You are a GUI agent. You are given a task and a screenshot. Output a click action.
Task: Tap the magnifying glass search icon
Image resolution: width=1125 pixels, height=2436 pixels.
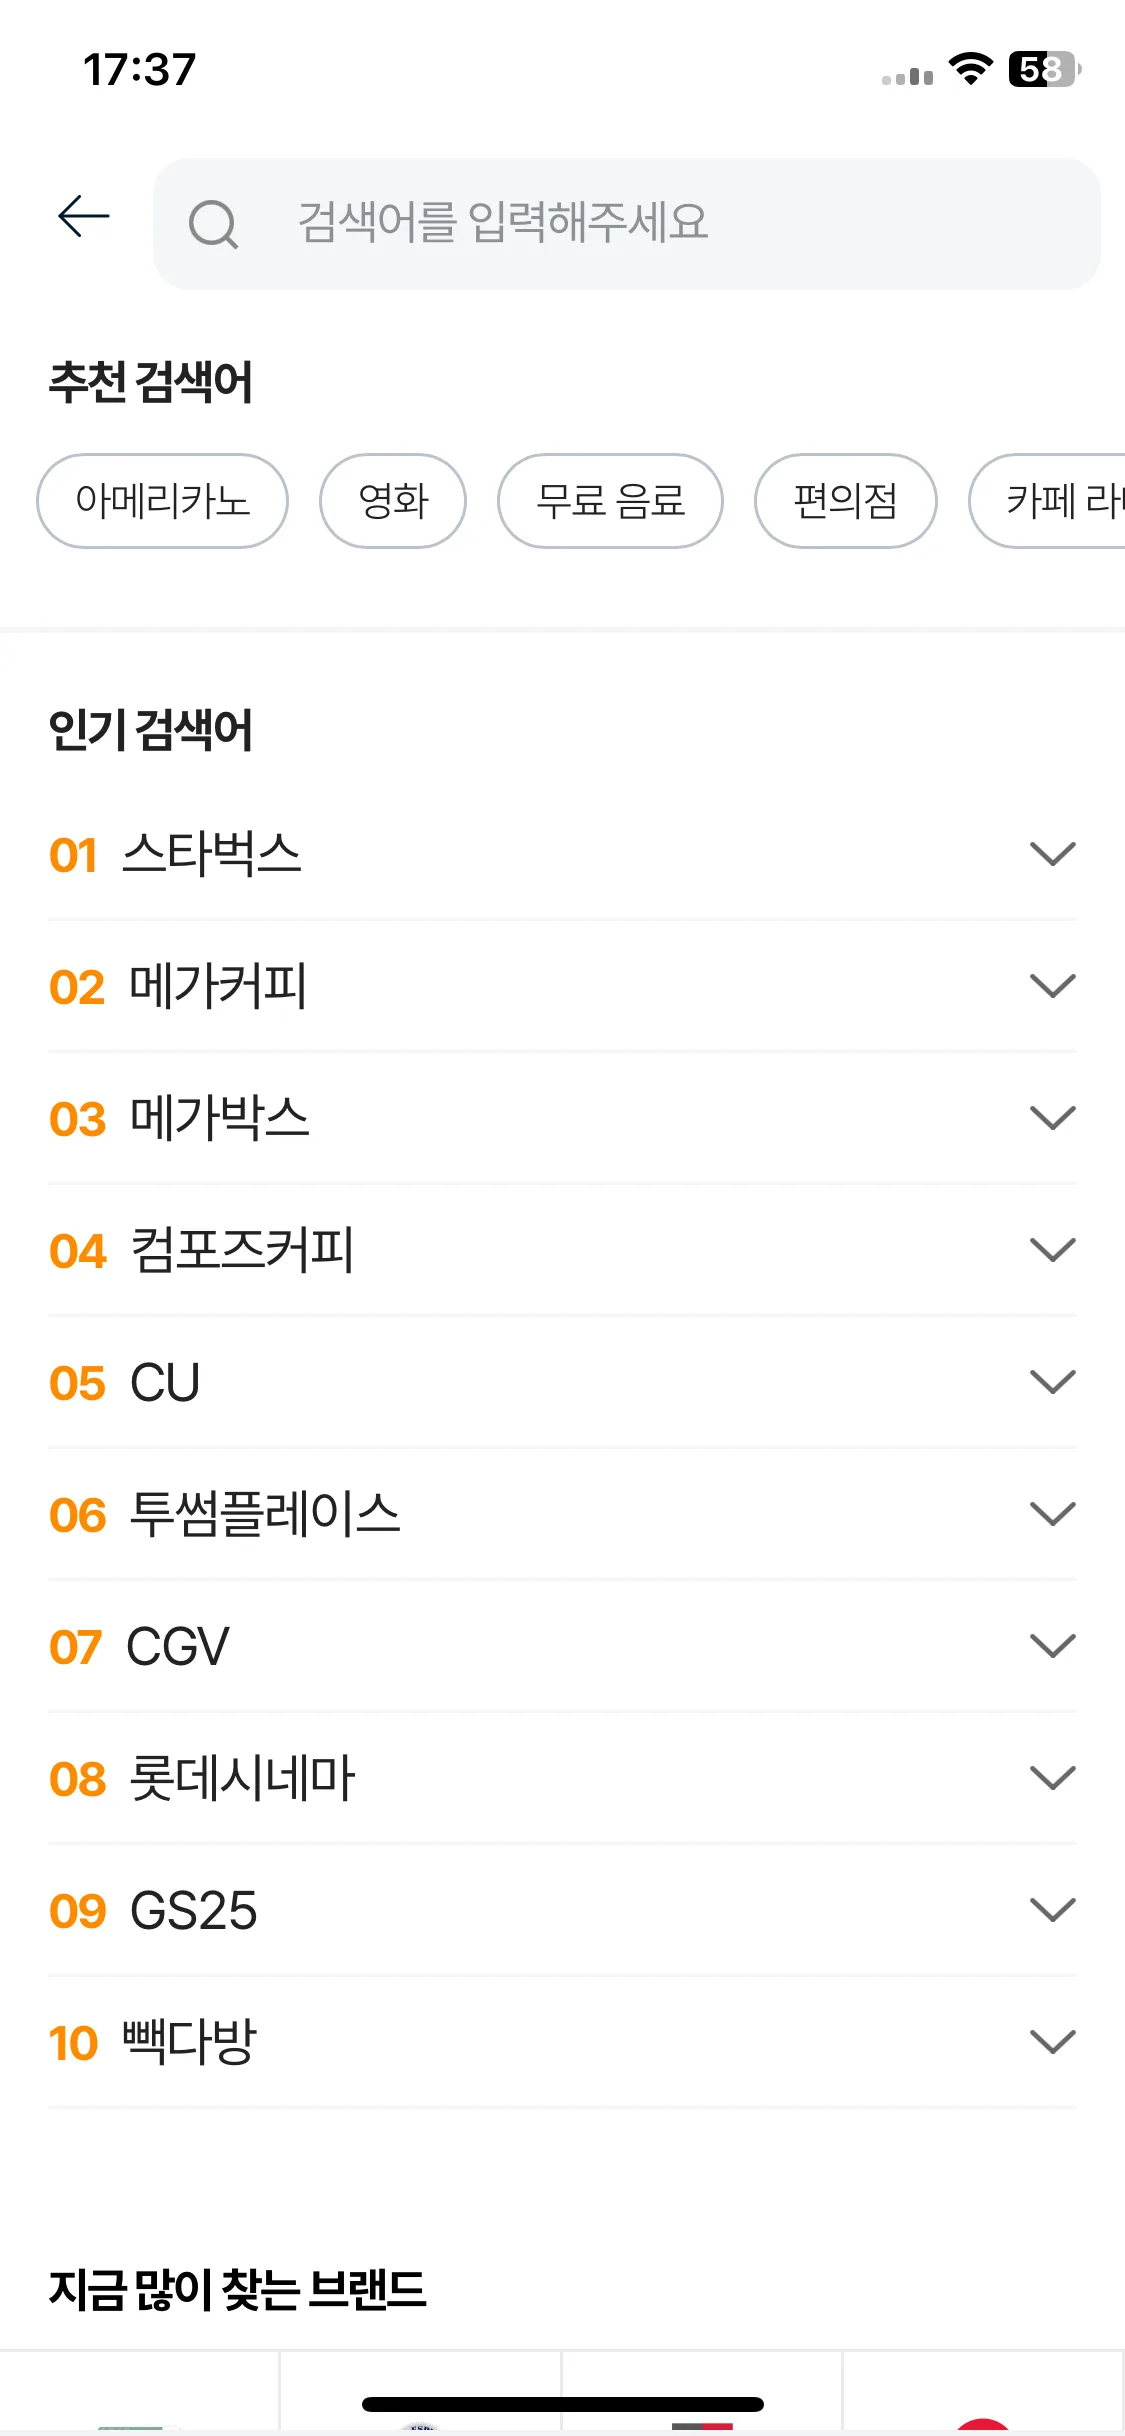click(213, 224)
